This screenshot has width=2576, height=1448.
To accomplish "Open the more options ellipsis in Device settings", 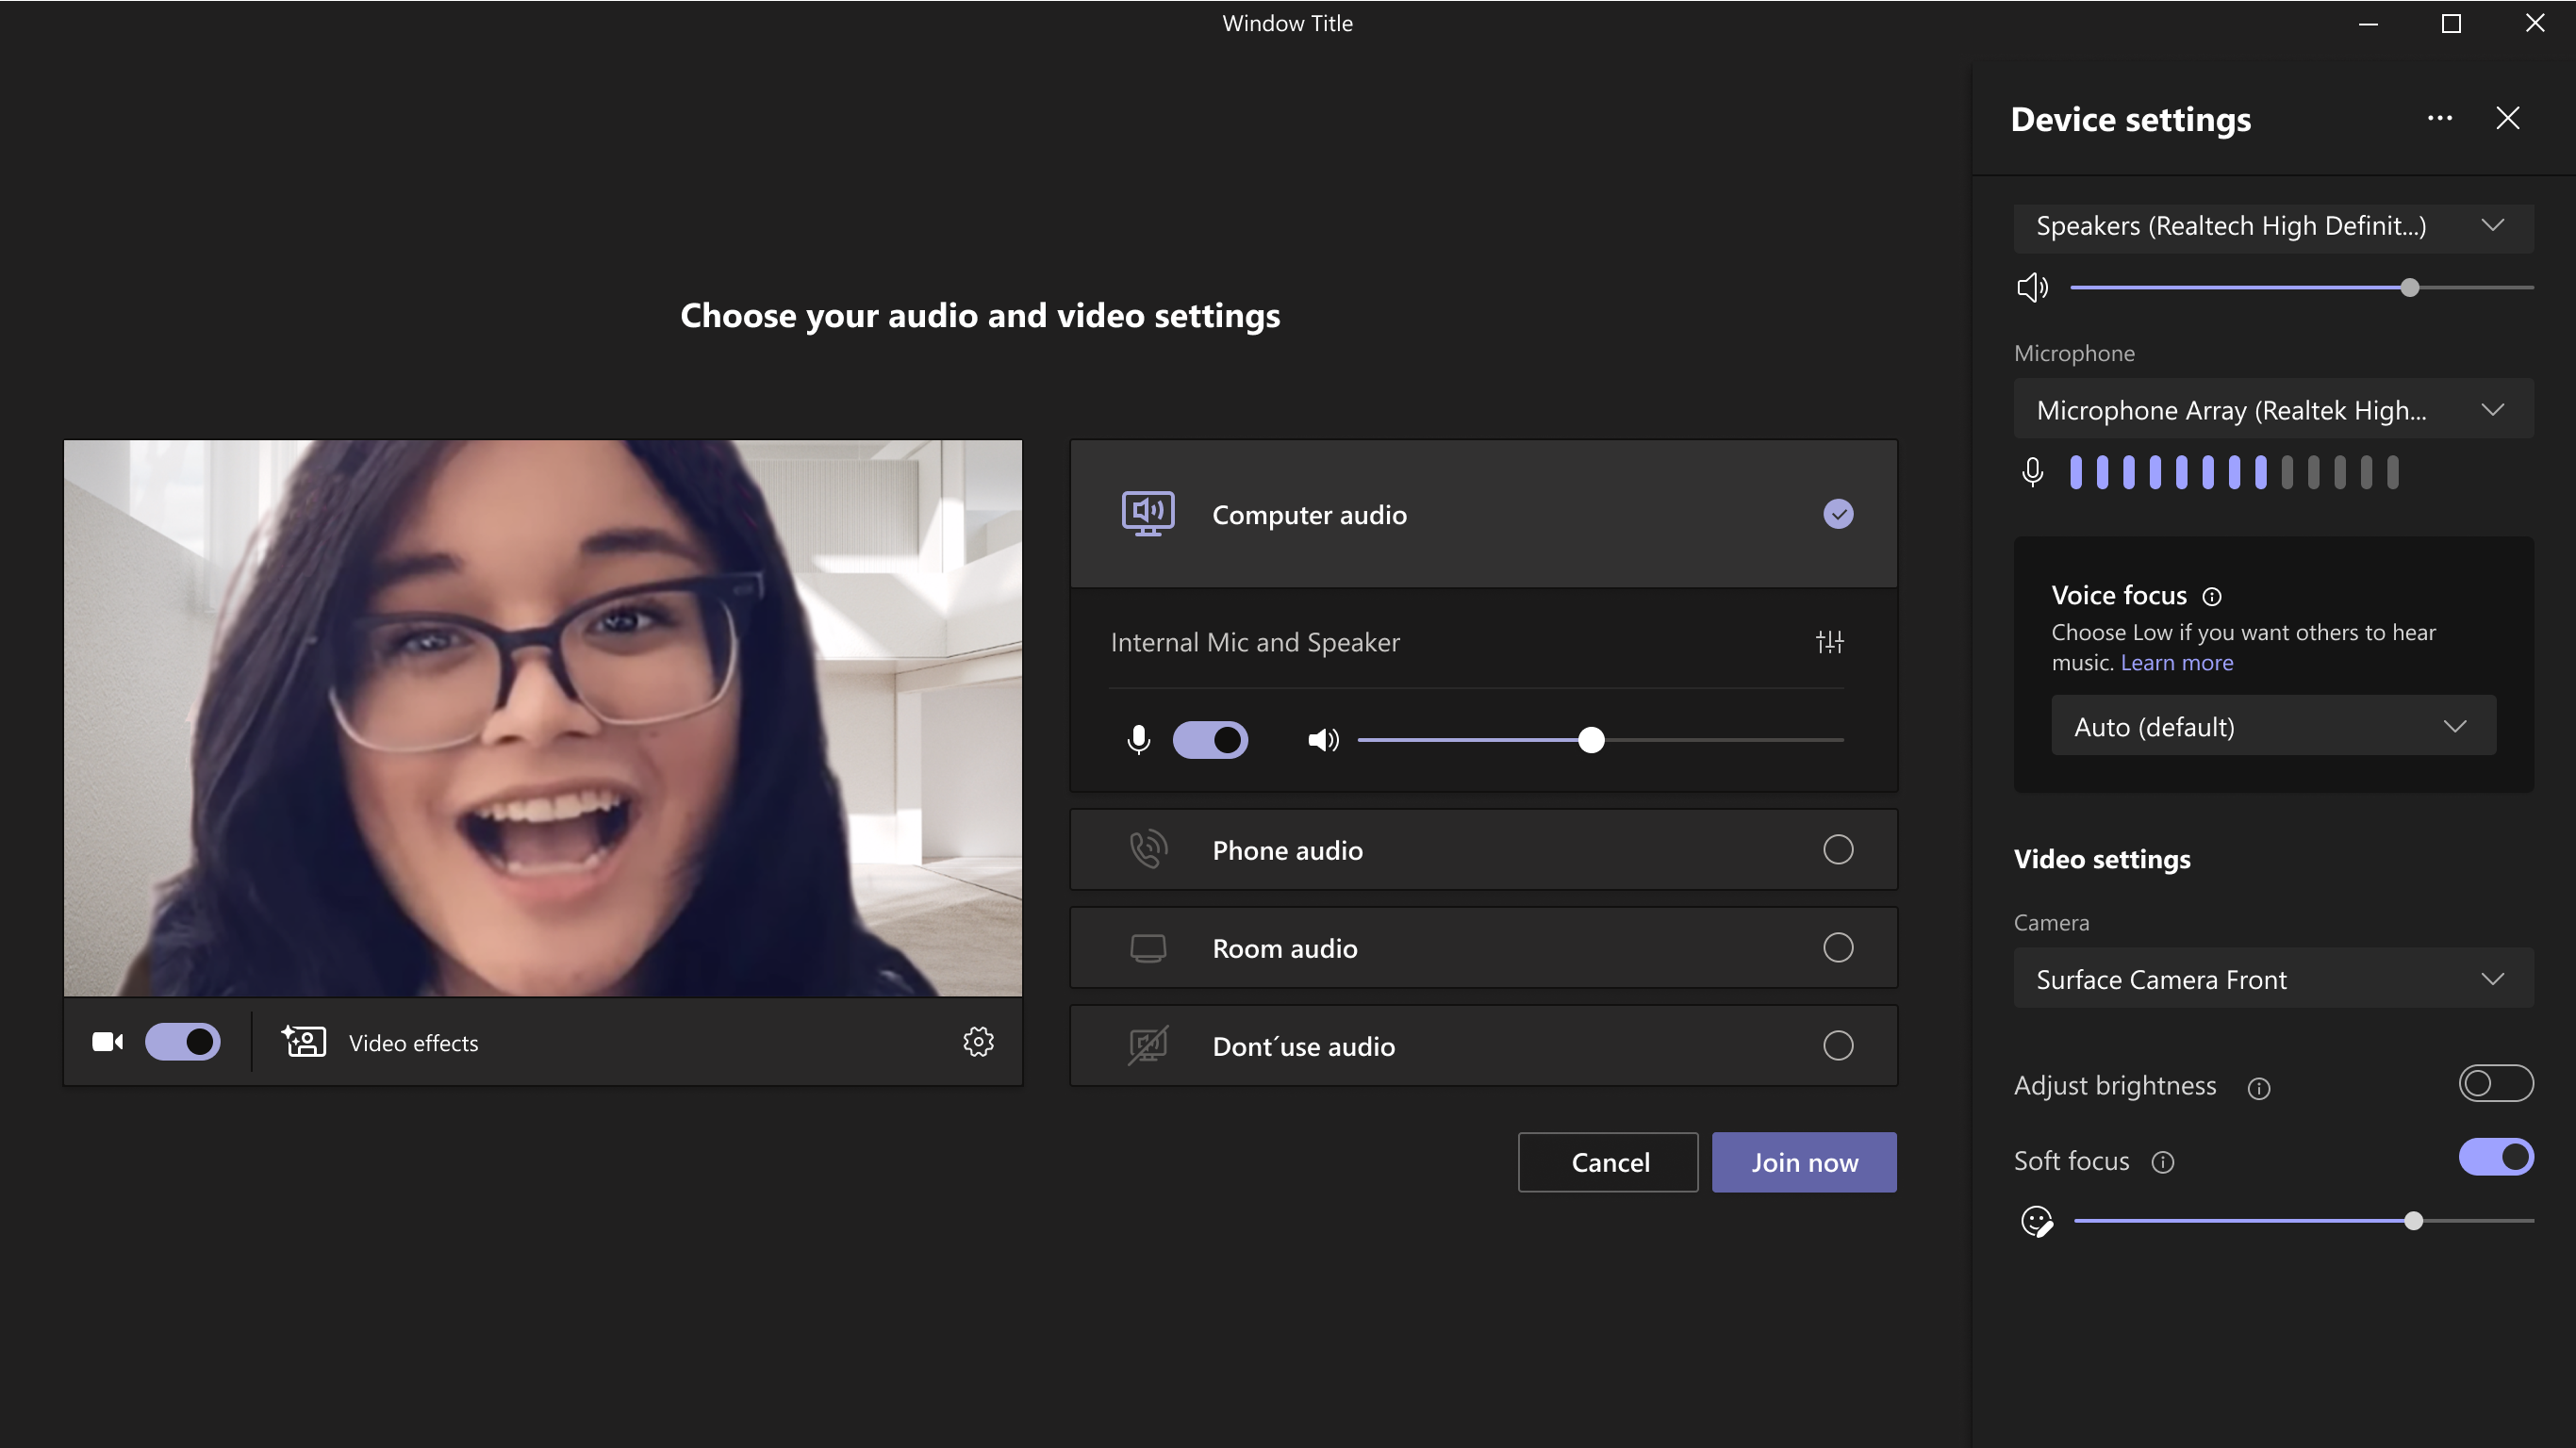I will 2440,118.
